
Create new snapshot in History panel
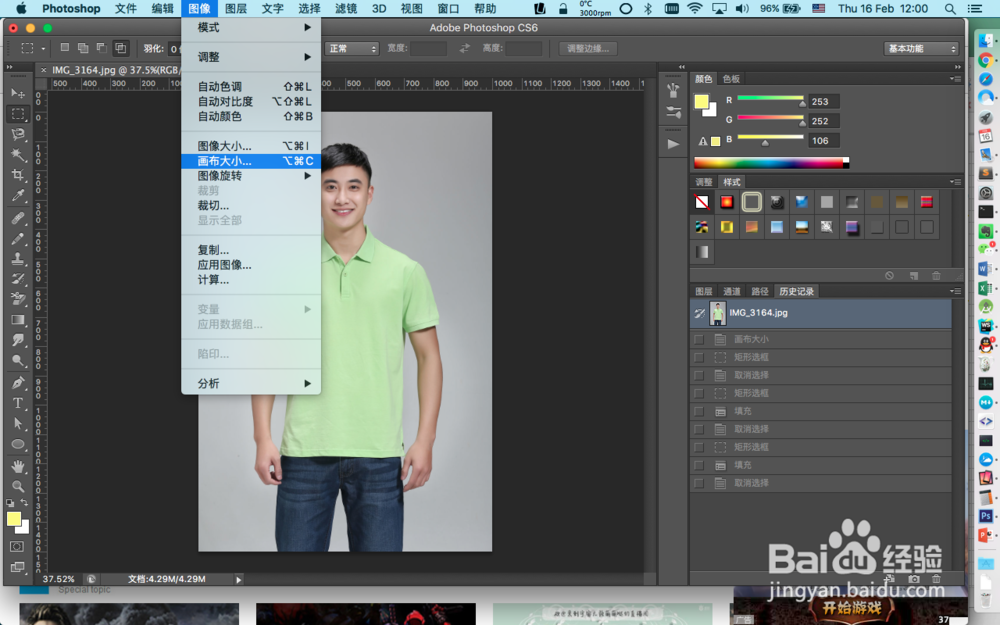click(x=914, y=578)
